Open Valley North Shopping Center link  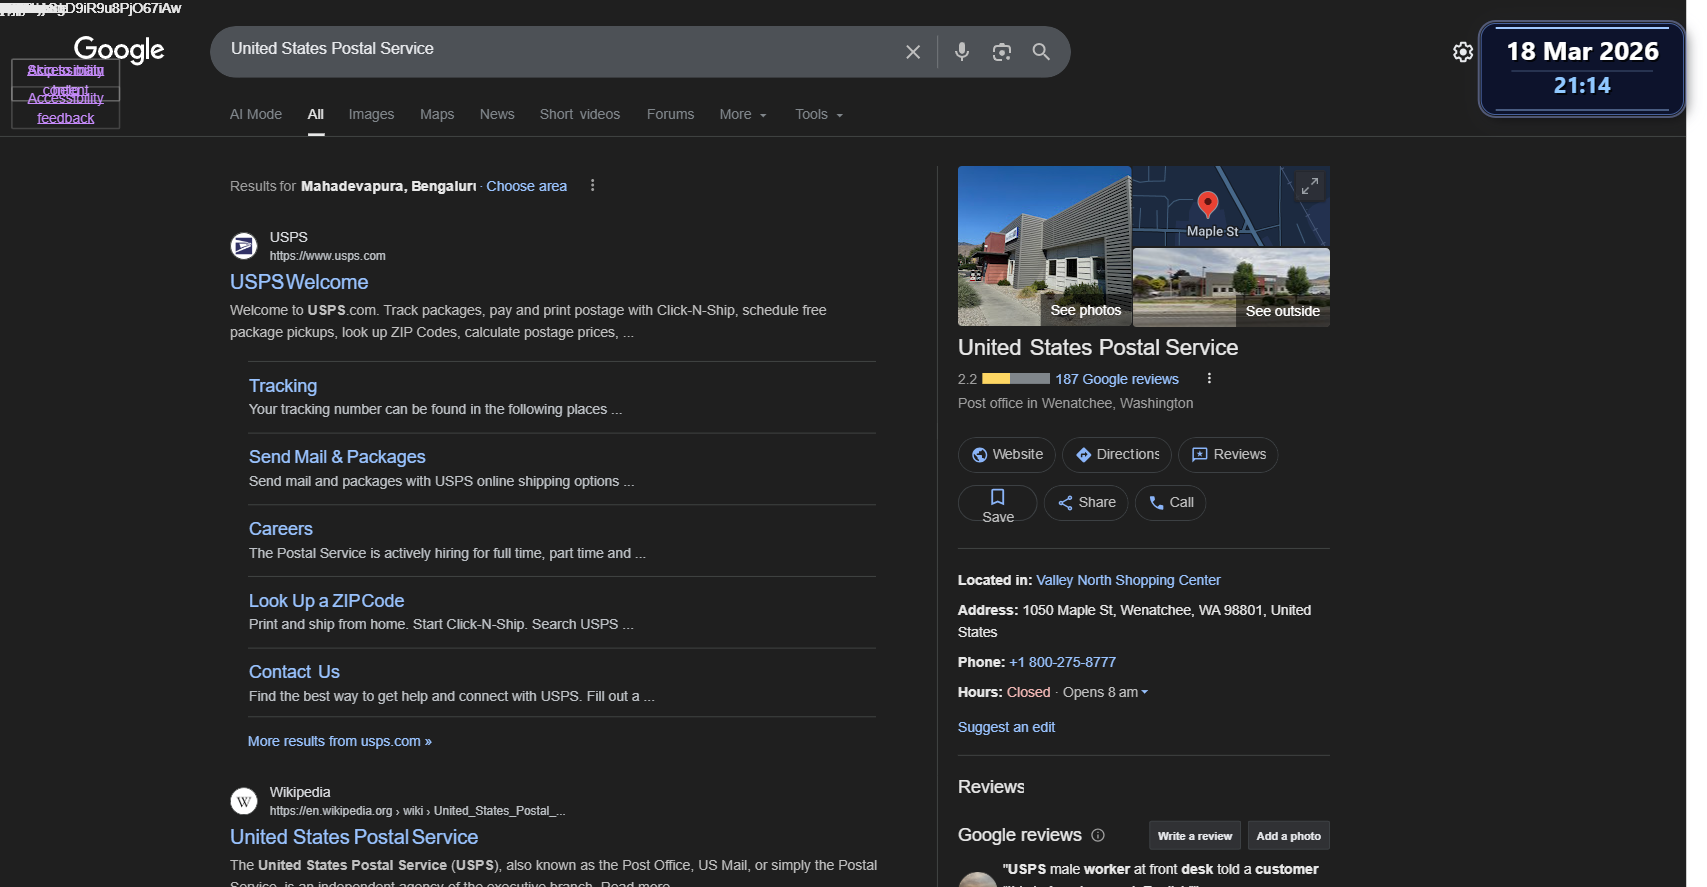click(1128, 580)
